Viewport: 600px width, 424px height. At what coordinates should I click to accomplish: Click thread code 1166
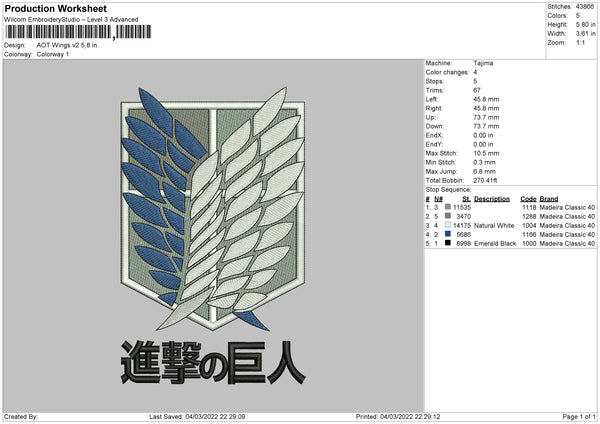[529, 235]
